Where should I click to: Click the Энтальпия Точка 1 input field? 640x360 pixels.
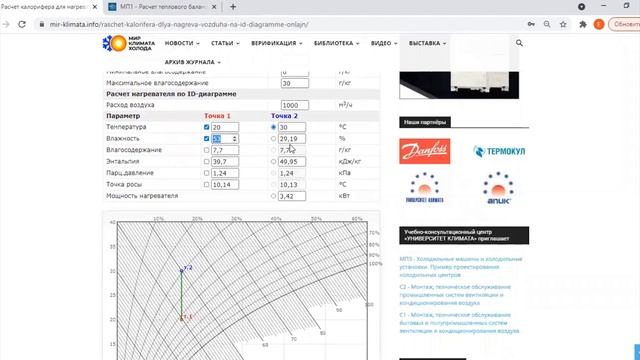(225, 162)
